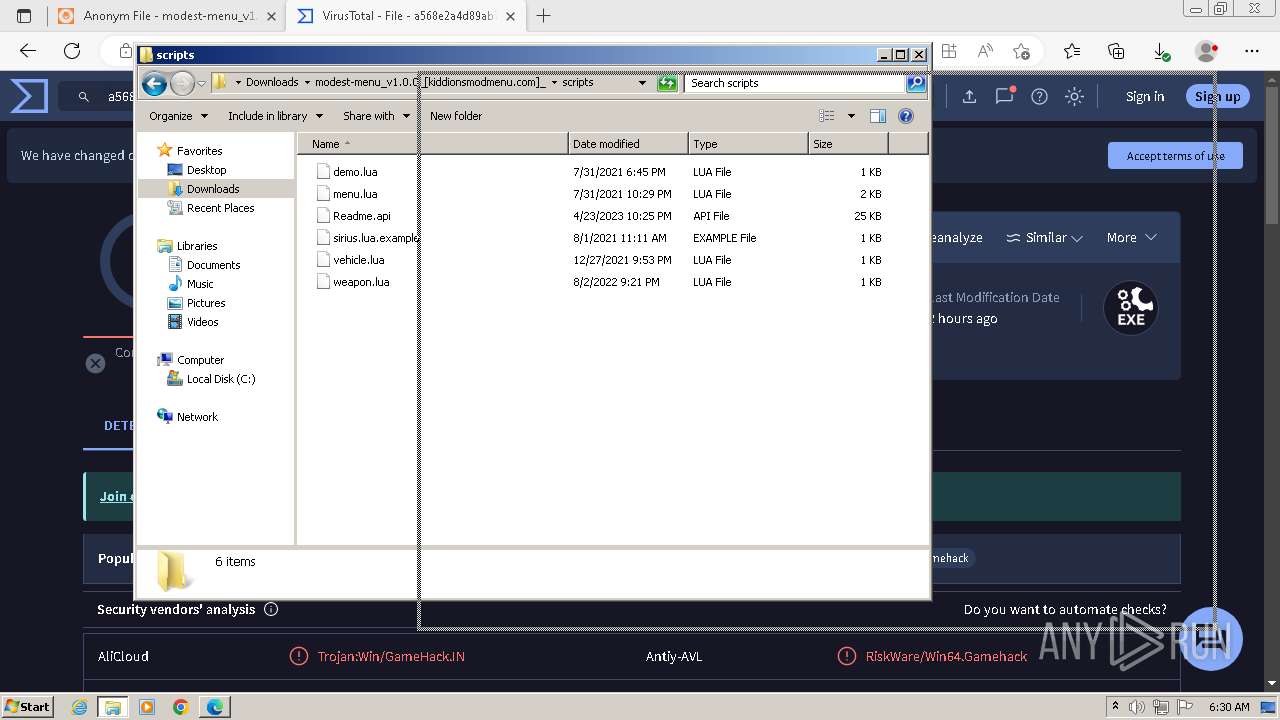
Task: Open Recent Places in navigation pane
Action: tap(220, 208)
